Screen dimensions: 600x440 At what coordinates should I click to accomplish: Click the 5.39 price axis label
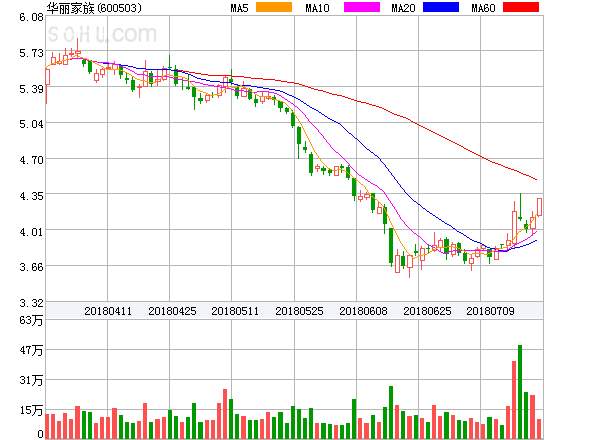(31, 89)
